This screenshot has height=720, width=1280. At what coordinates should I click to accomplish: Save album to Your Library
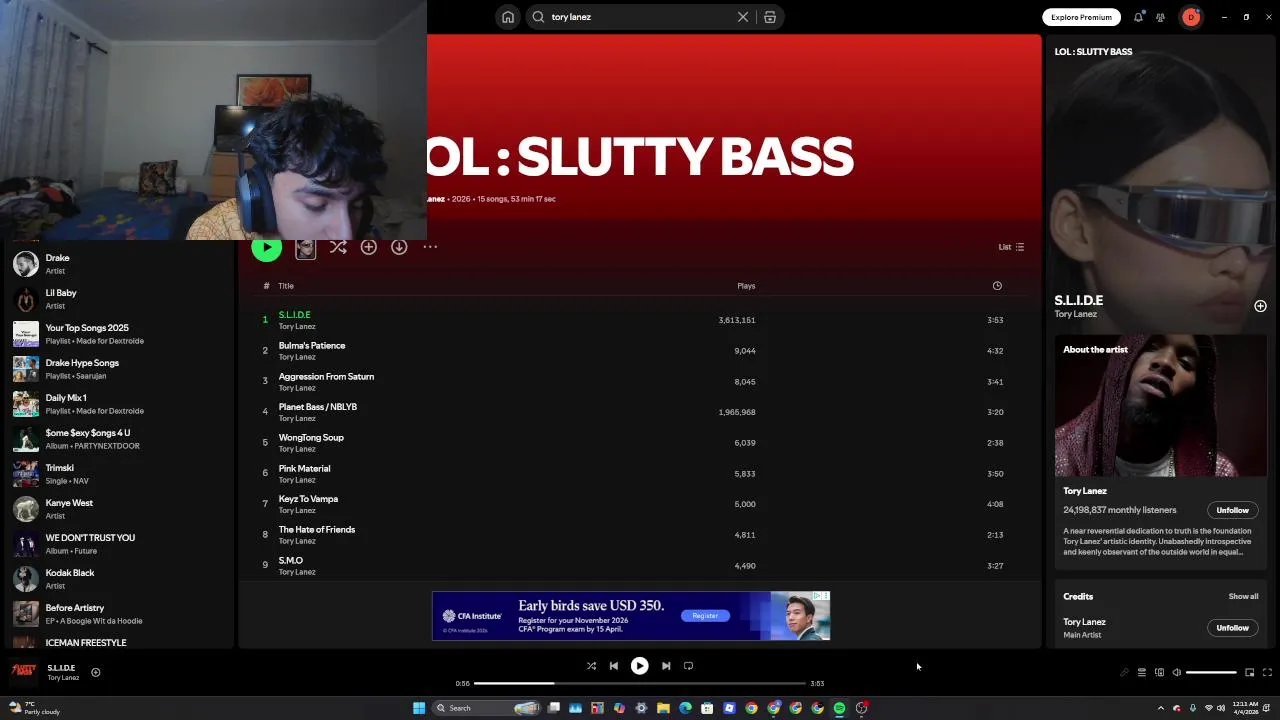[x=369, y=247]
